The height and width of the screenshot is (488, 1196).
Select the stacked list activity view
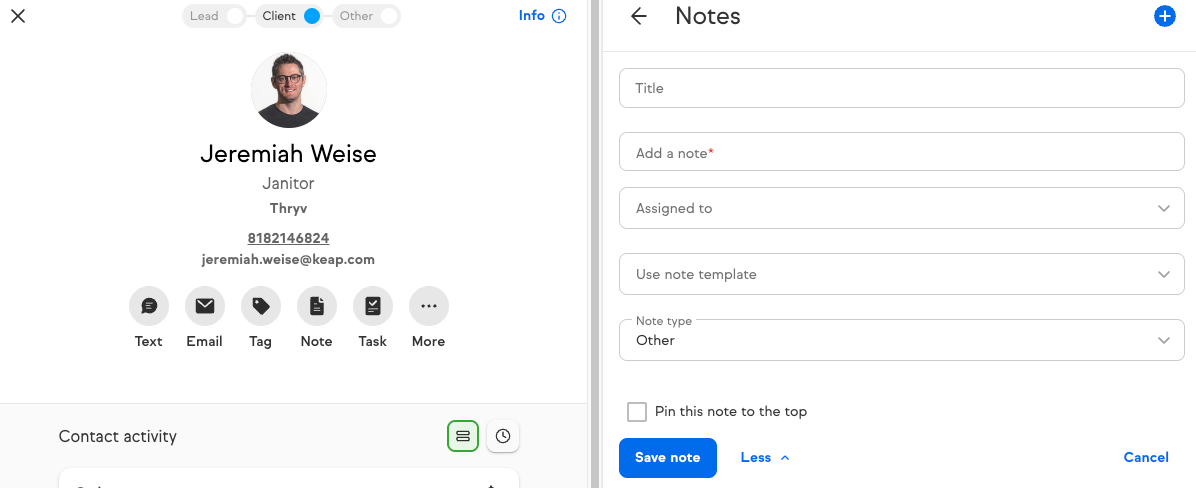click(x=462, y=436)
